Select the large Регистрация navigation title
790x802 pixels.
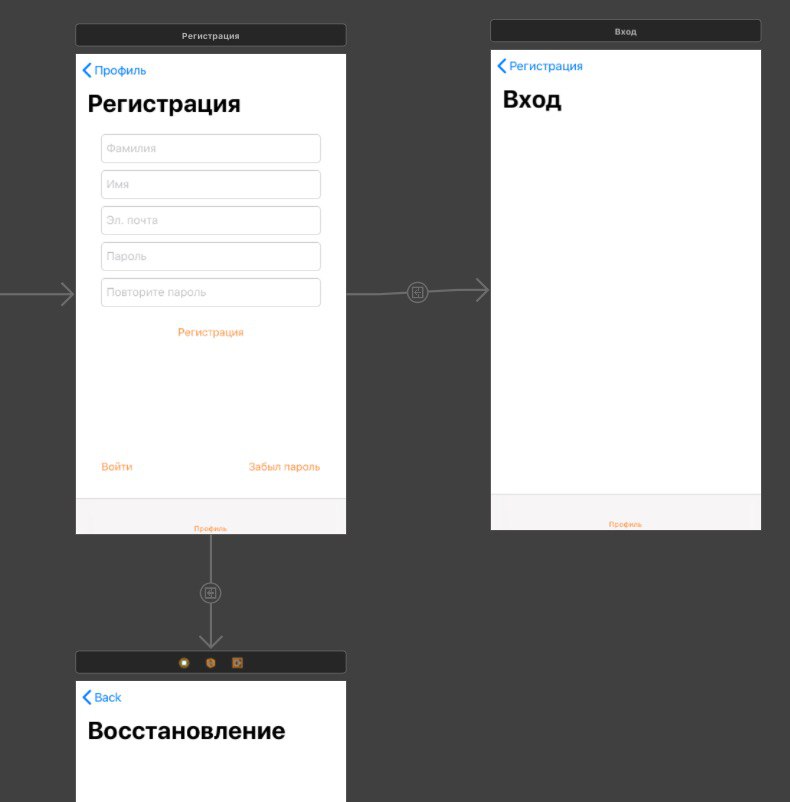164,104
